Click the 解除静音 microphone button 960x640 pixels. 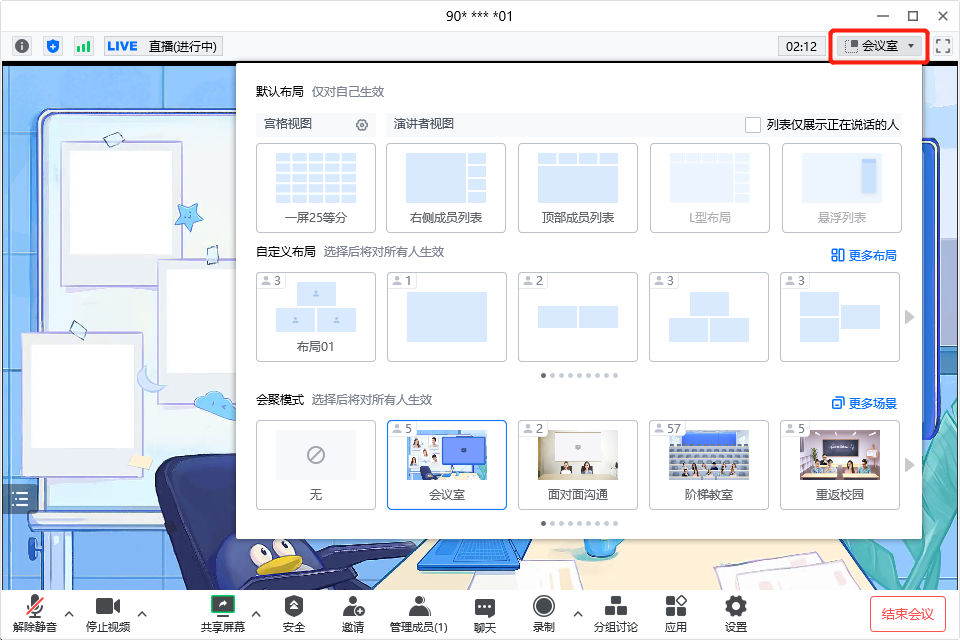(x=35, y=614)
